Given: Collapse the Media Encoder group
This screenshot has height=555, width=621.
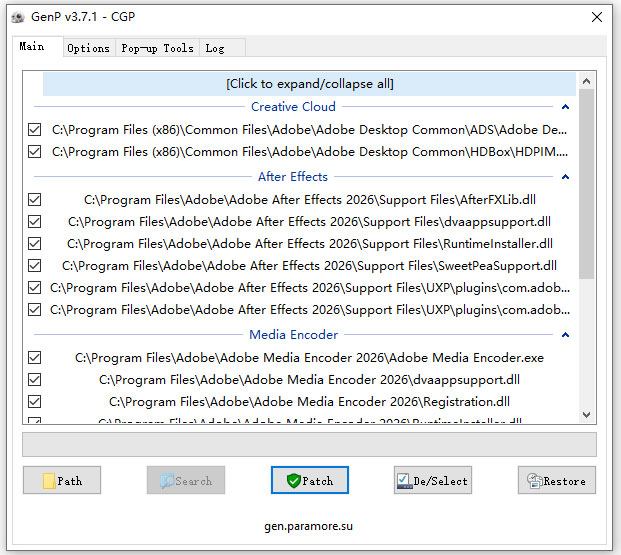Looking at the screenshot, I should pos(565,335).
